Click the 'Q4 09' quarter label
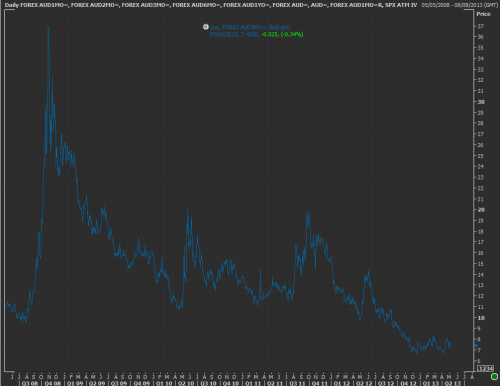500x386 pixels. tap(142, 383)
